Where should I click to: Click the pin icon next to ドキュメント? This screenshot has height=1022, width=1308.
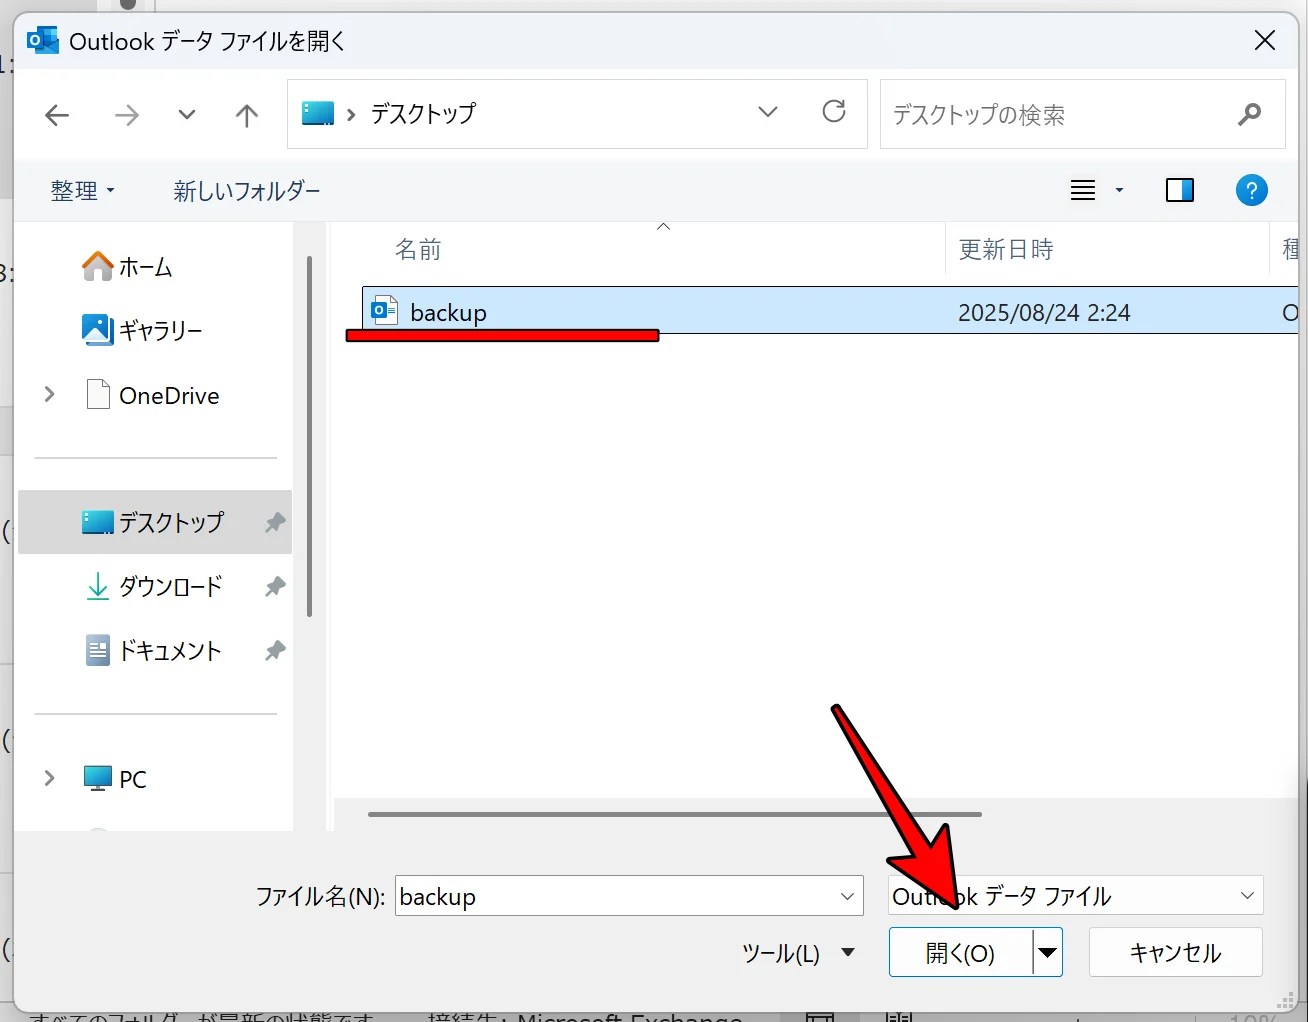pos(275,651)
